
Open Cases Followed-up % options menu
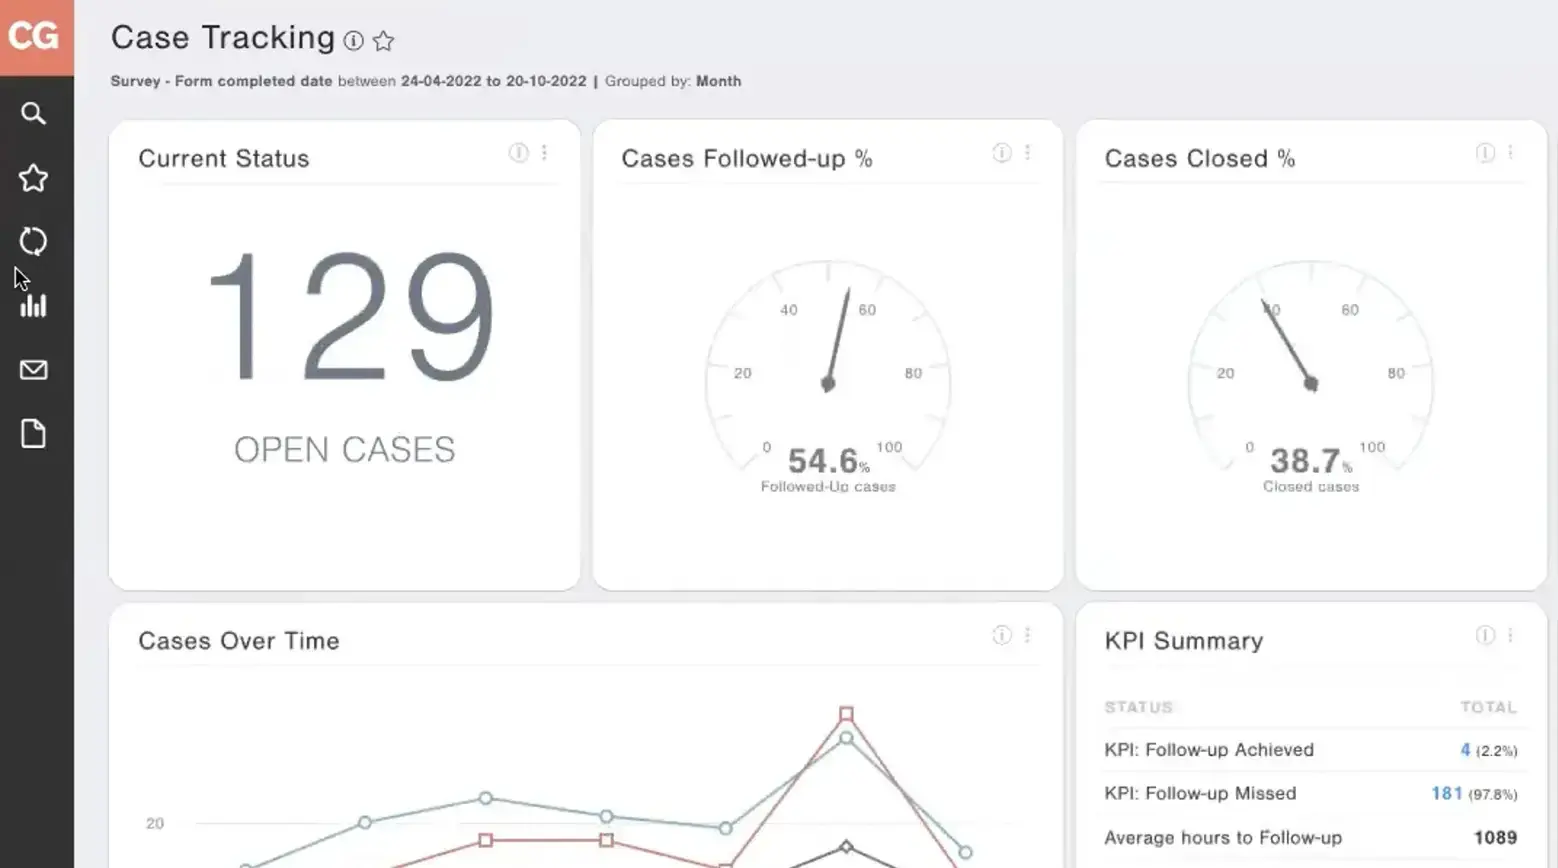[1027, 152]
